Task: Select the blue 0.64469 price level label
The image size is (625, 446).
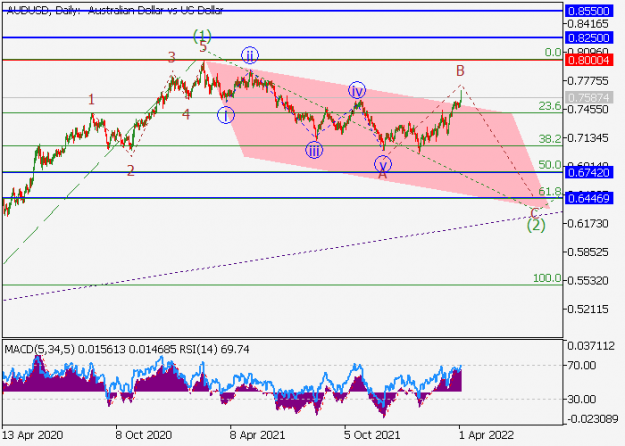Action: pos(589,198)
